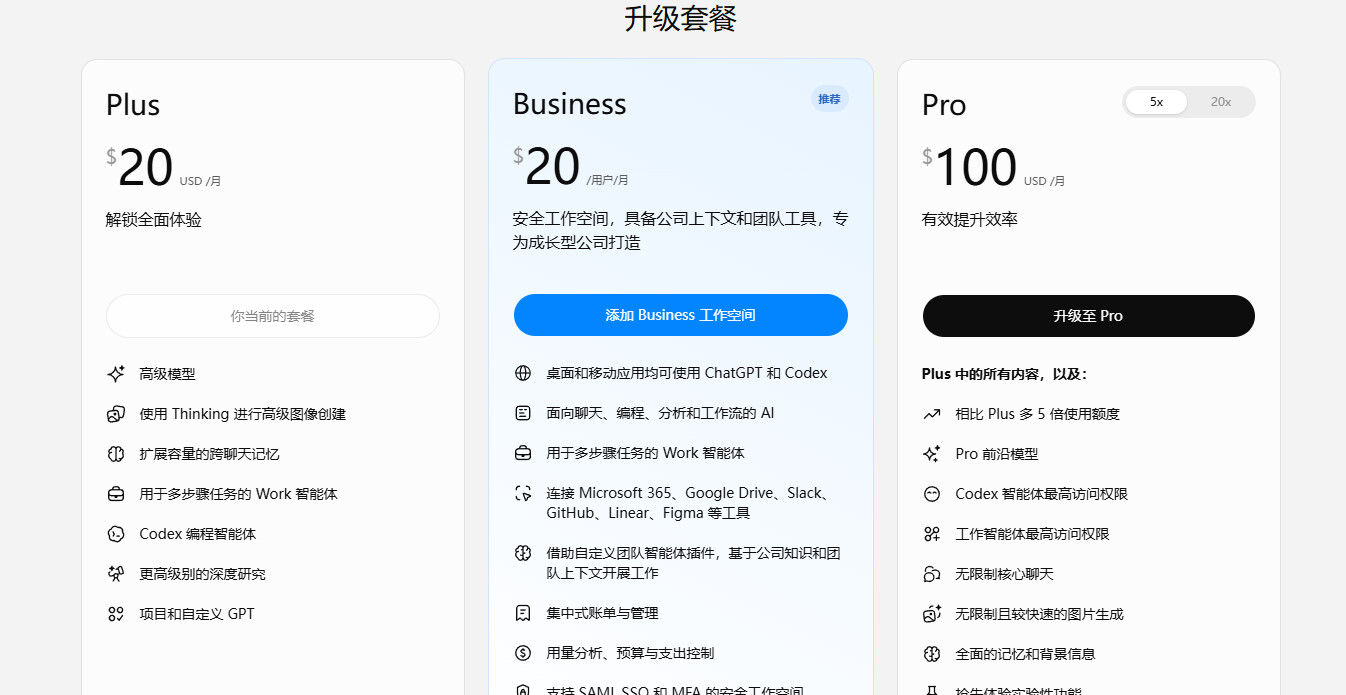This screenshot has height=695, width=1346.
Task: Click the 全面的记忆和背景信息 text
Action: 1026,654
